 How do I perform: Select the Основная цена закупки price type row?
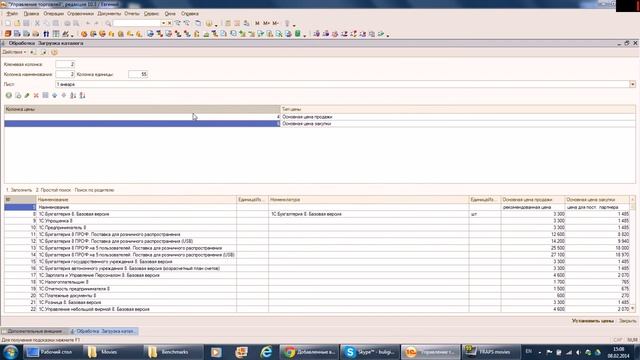(x=320, y=124)
